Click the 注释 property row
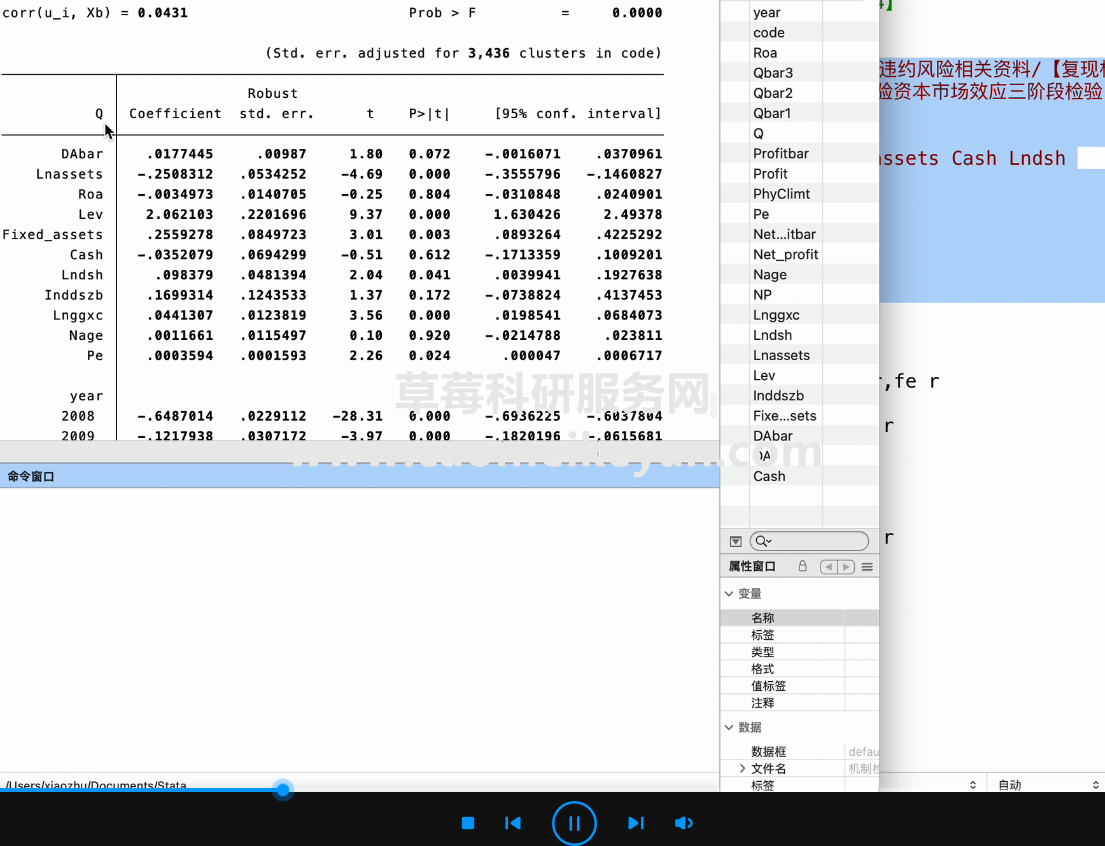The width and height of the screenshot is (1105, 846). coord(799,703)
